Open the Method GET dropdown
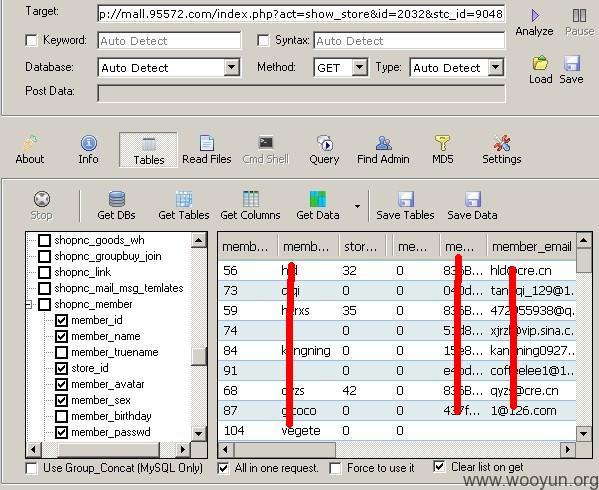Viewport: 599px width, 490px height. [359, 67]
